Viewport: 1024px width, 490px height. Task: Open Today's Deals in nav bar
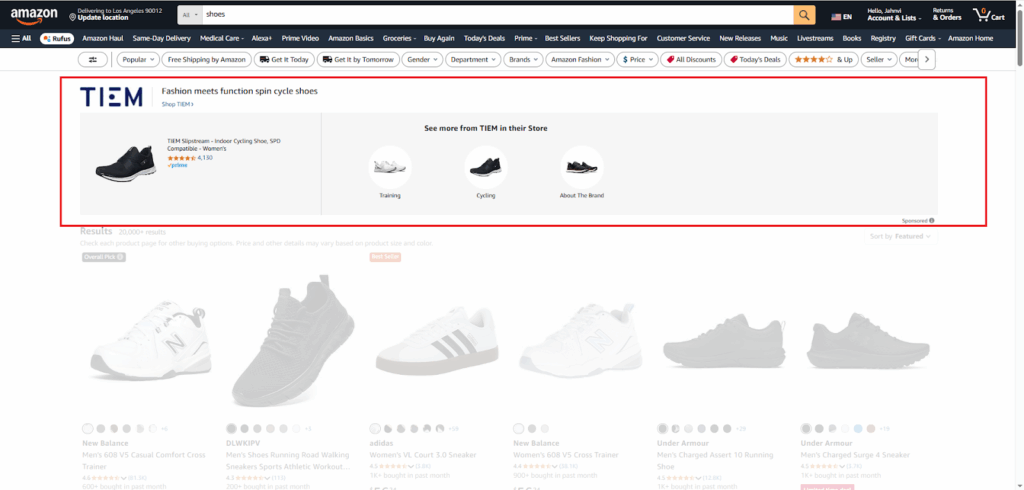pyautogui.click(x=484, y=39)
